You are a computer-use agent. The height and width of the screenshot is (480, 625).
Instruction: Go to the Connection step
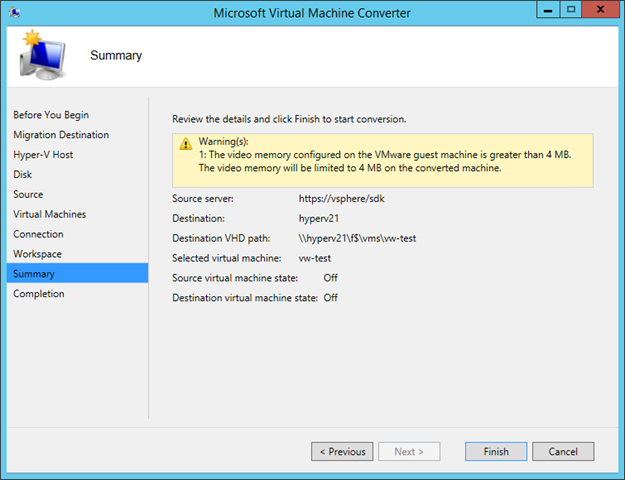(38, 234)
